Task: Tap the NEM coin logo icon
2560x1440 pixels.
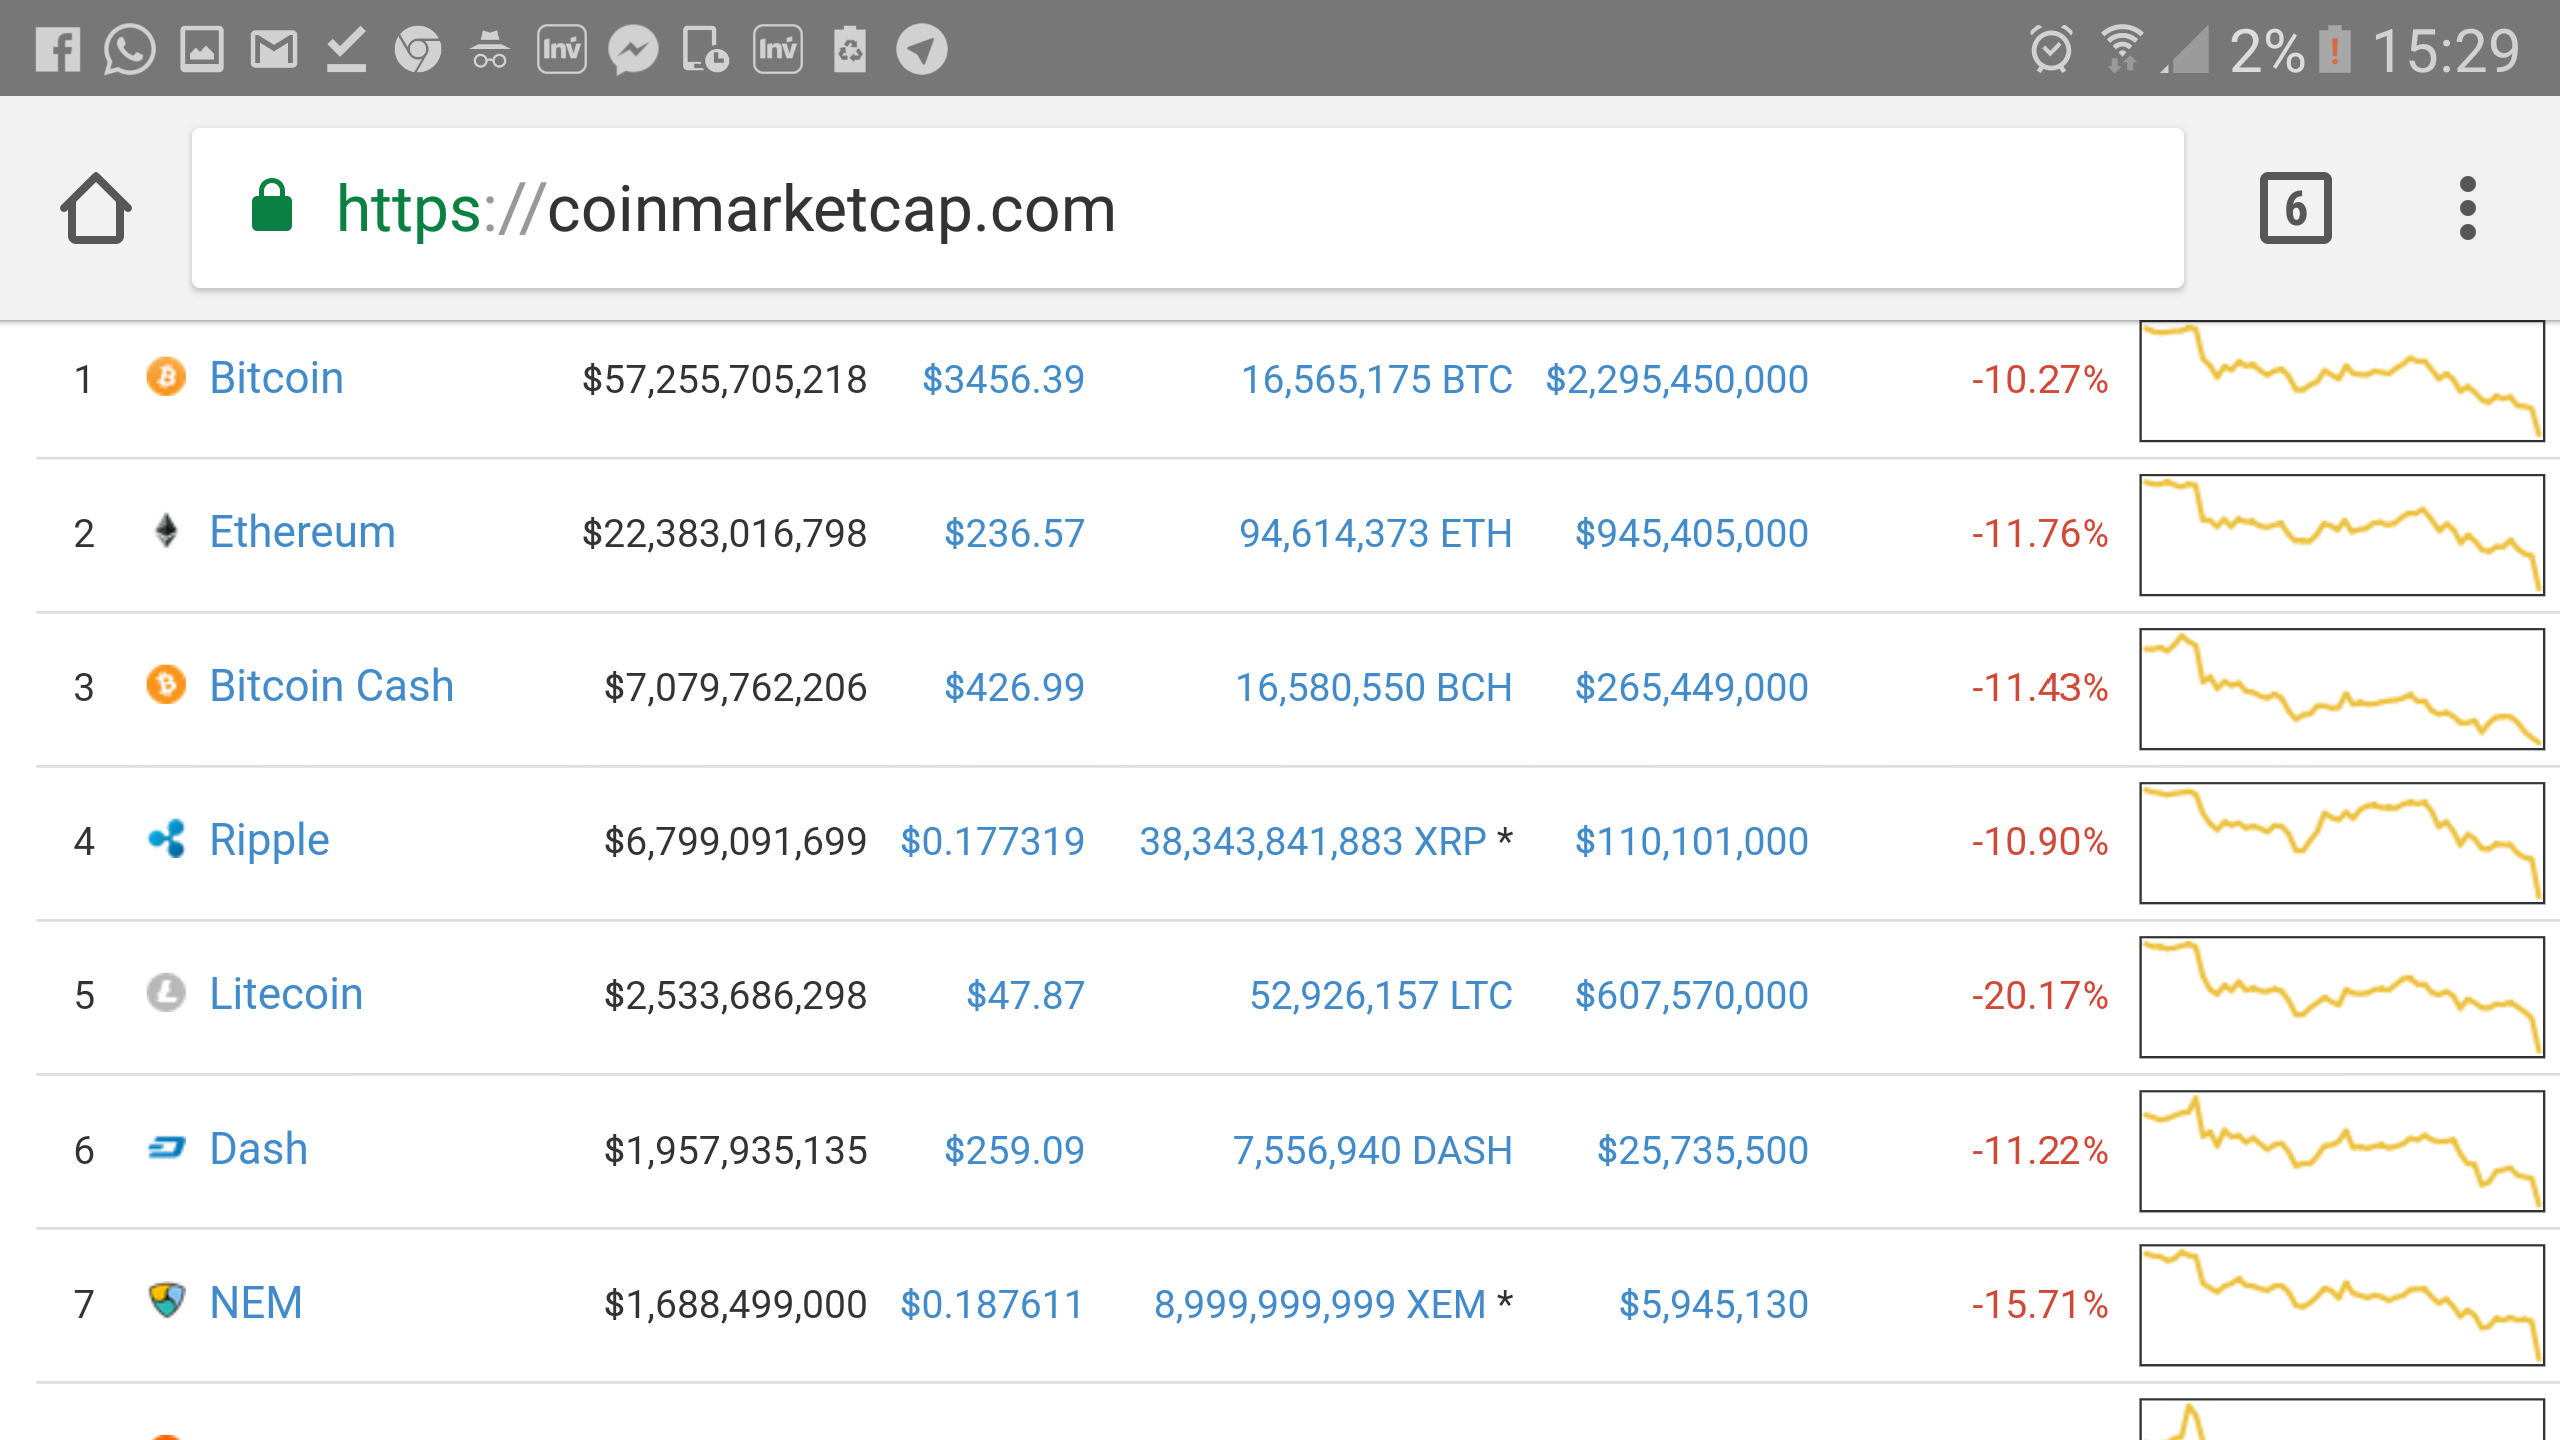Action: [x=166, y=1301]
